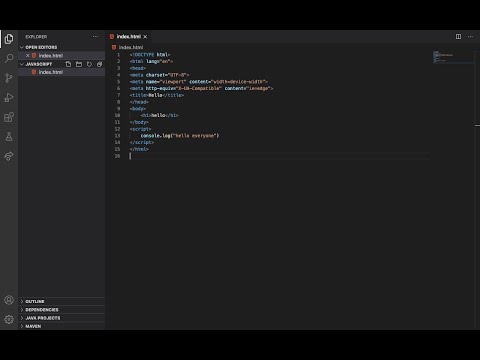Image resolution: width=480 pixels, height=360 pixels.
Task: Click the empty line 16 in editor
Action: 279,156
